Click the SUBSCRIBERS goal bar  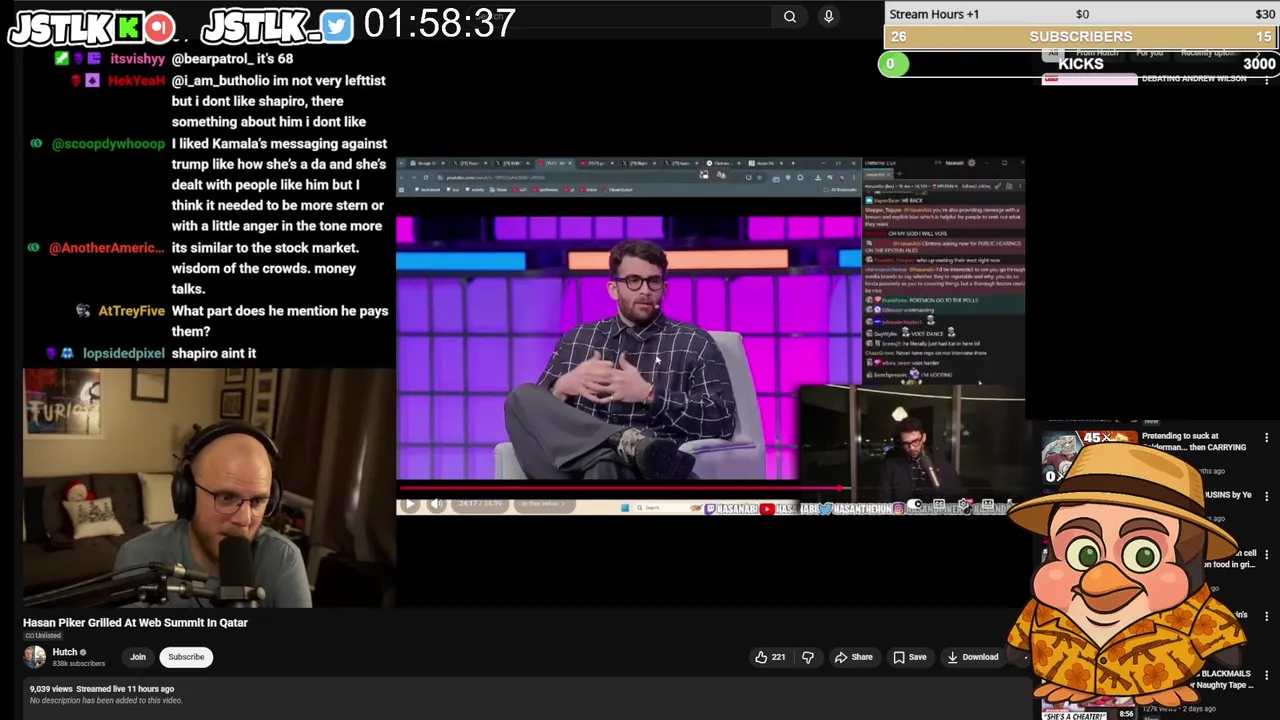tap(1081, 37)
